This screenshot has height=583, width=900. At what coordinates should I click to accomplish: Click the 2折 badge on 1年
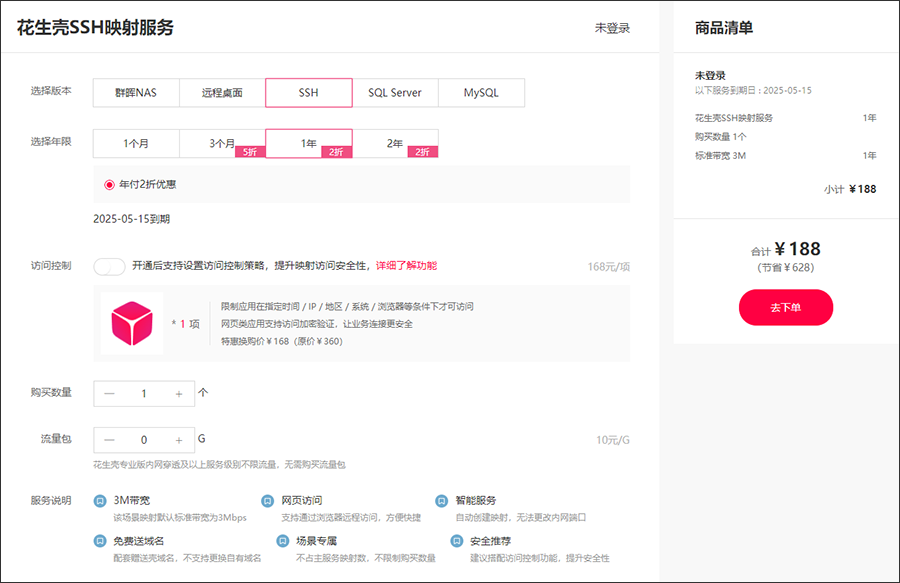tap(336, 151)
